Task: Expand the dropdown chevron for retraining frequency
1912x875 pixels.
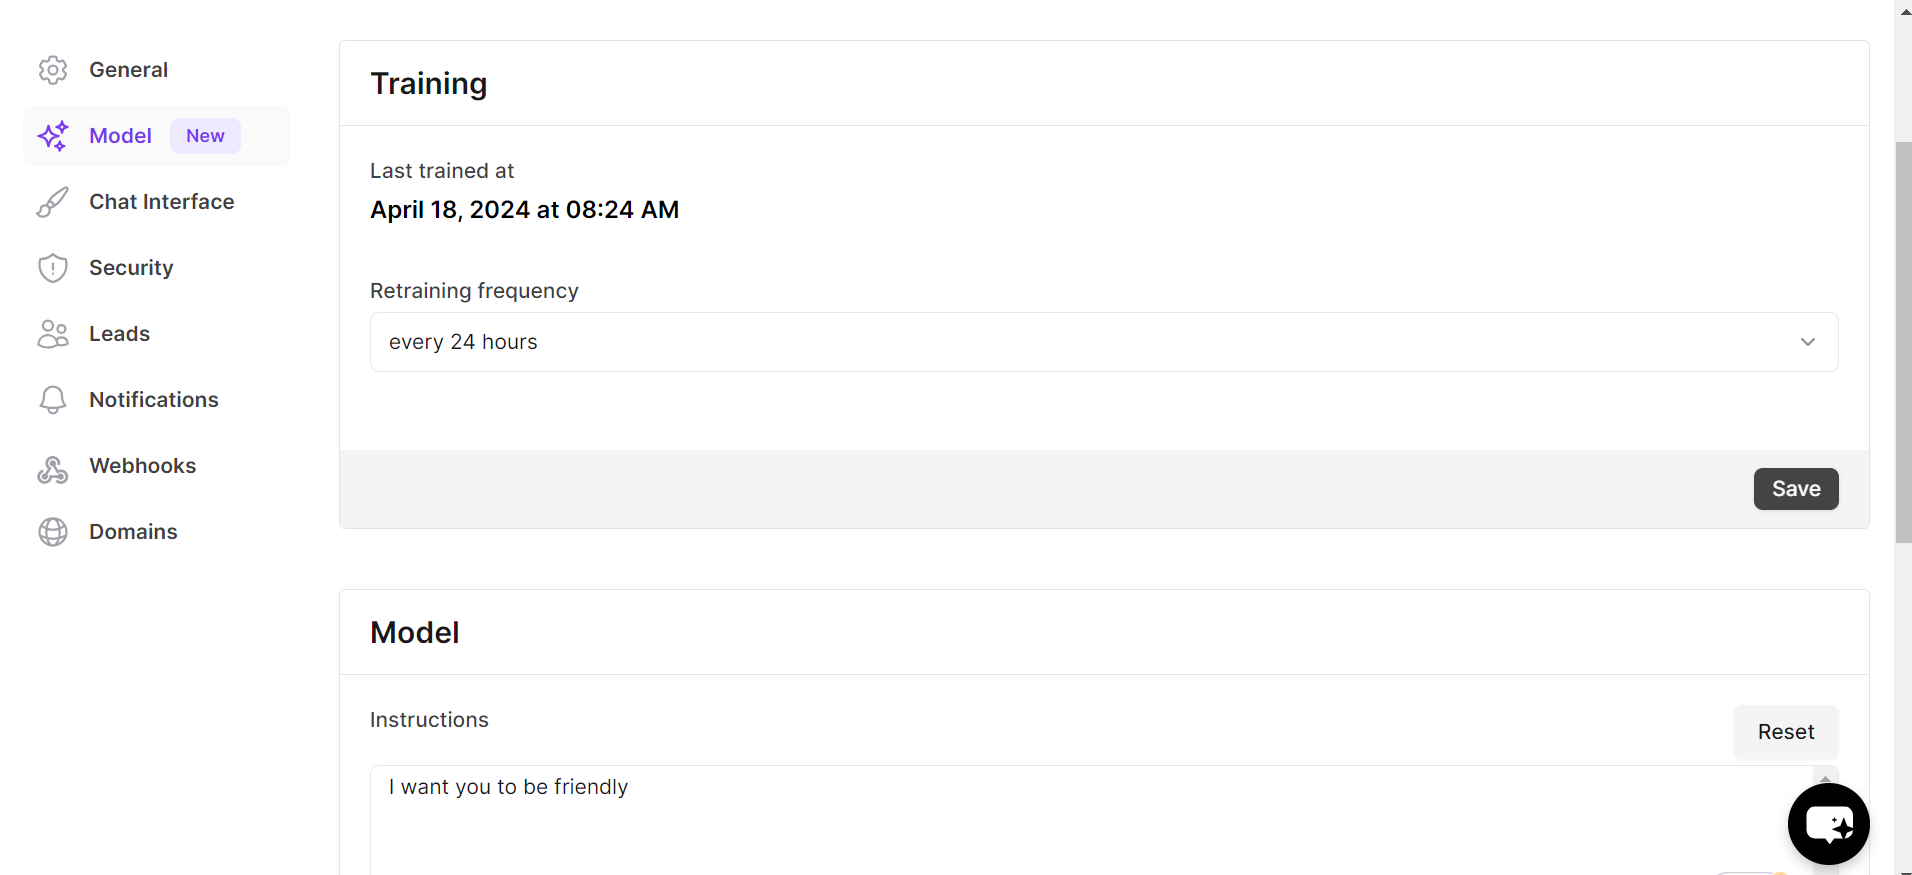Action: [x=1807, y=342]
